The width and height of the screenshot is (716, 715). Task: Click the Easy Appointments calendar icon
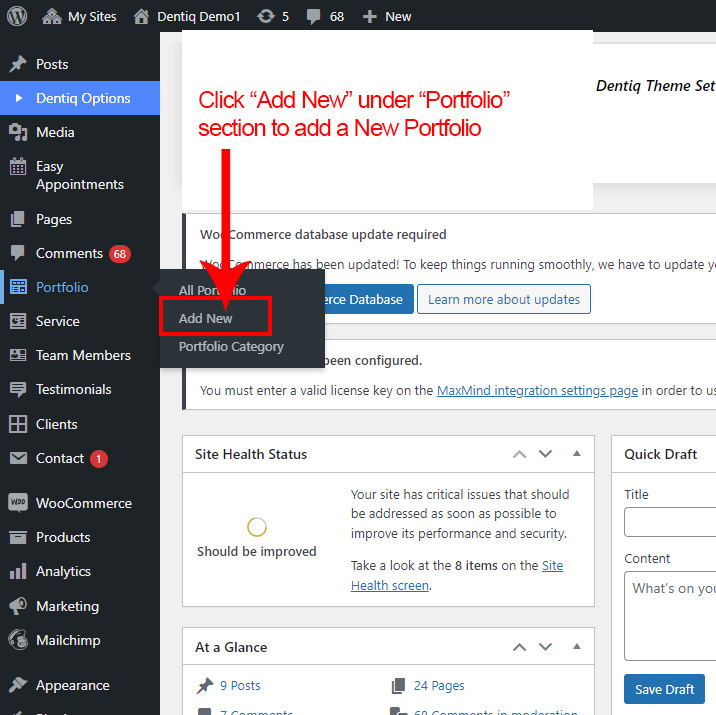pos(18,167)
